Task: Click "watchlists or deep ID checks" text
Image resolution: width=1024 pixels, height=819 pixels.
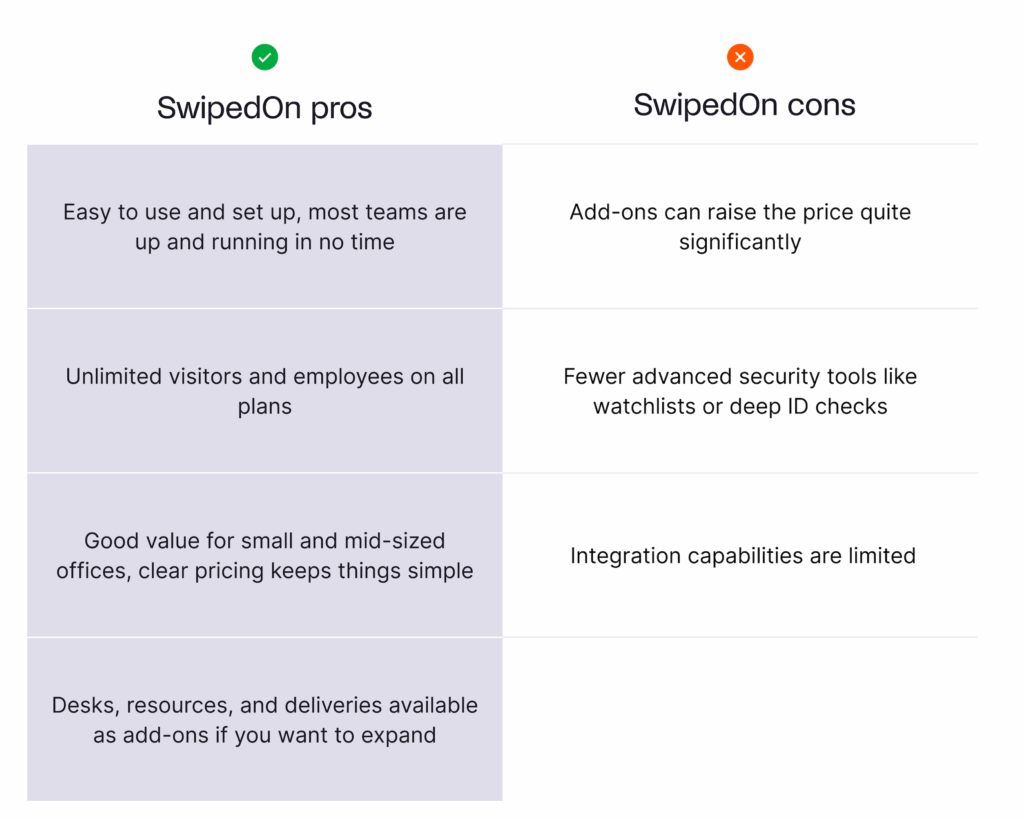Action: tap(740, 407)
